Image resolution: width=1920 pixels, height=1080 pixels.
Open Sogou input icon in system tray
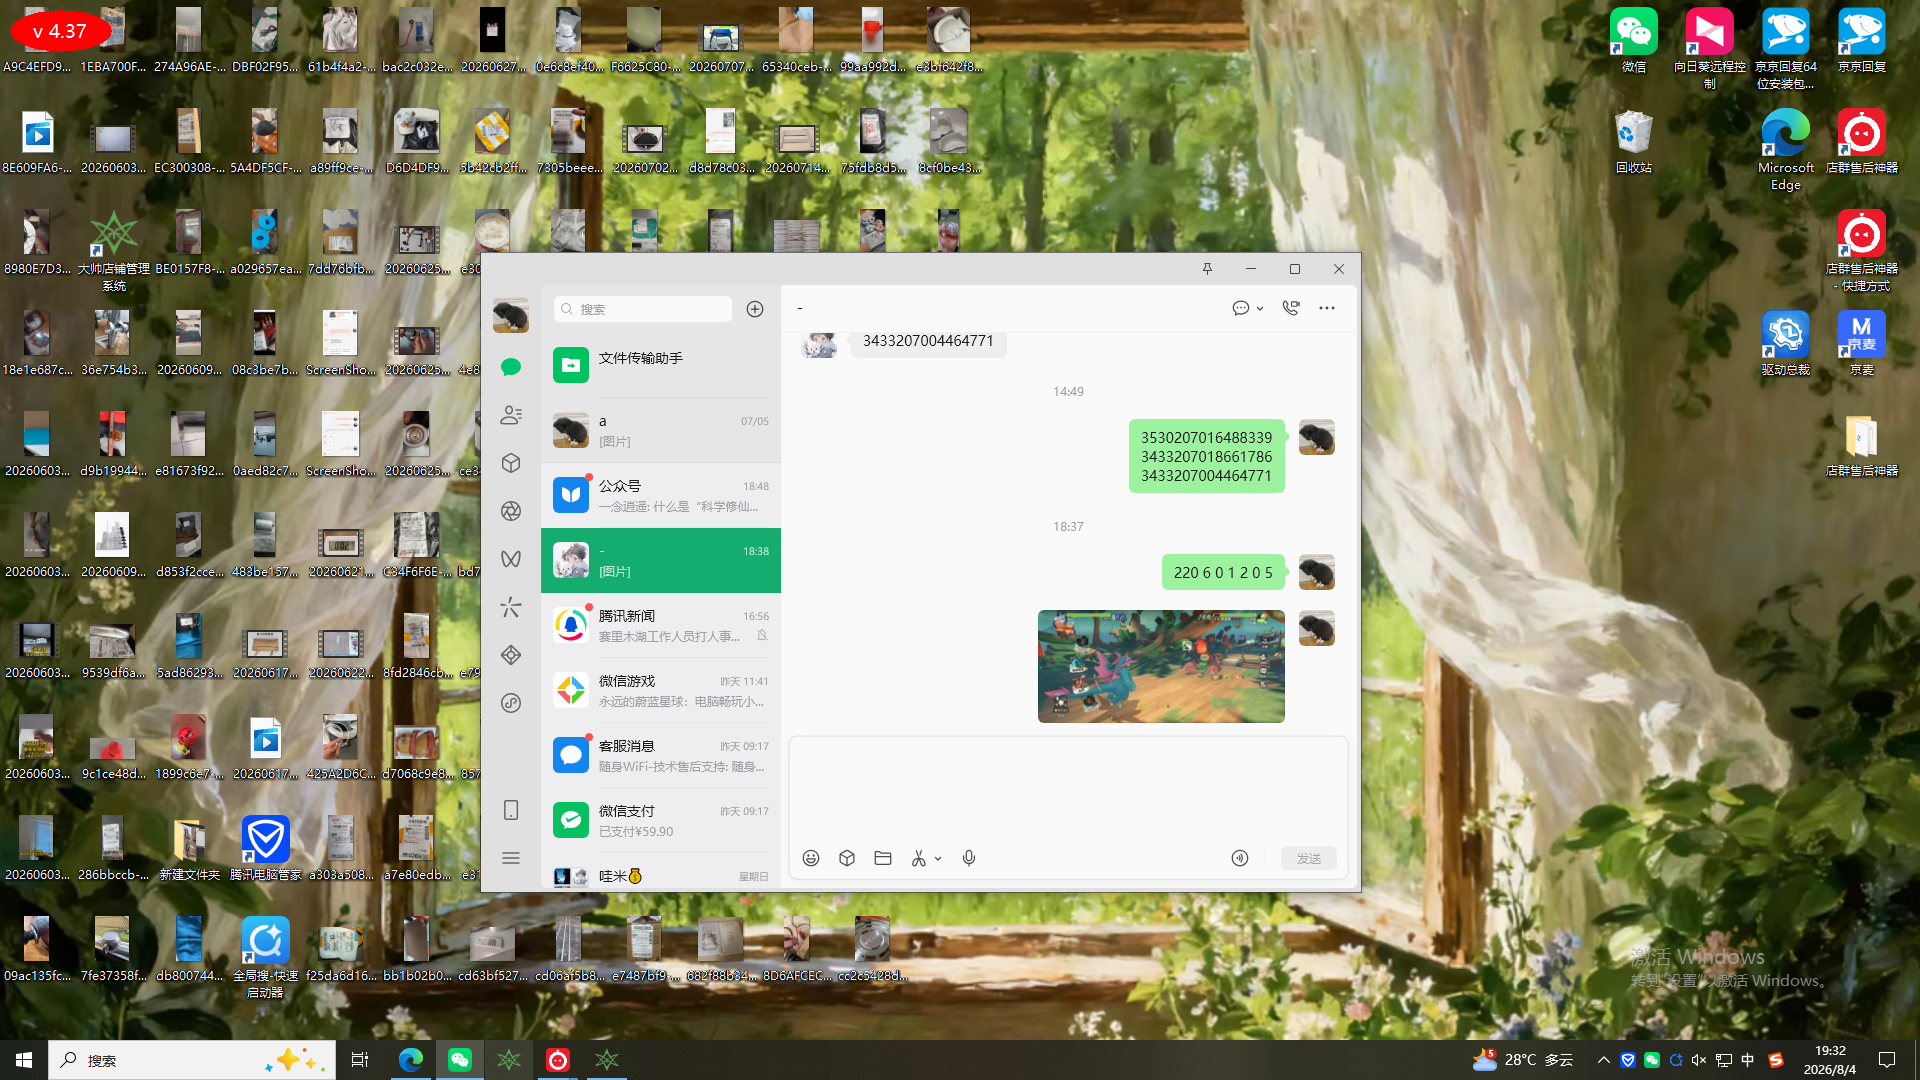[x=1776, y=1060]
